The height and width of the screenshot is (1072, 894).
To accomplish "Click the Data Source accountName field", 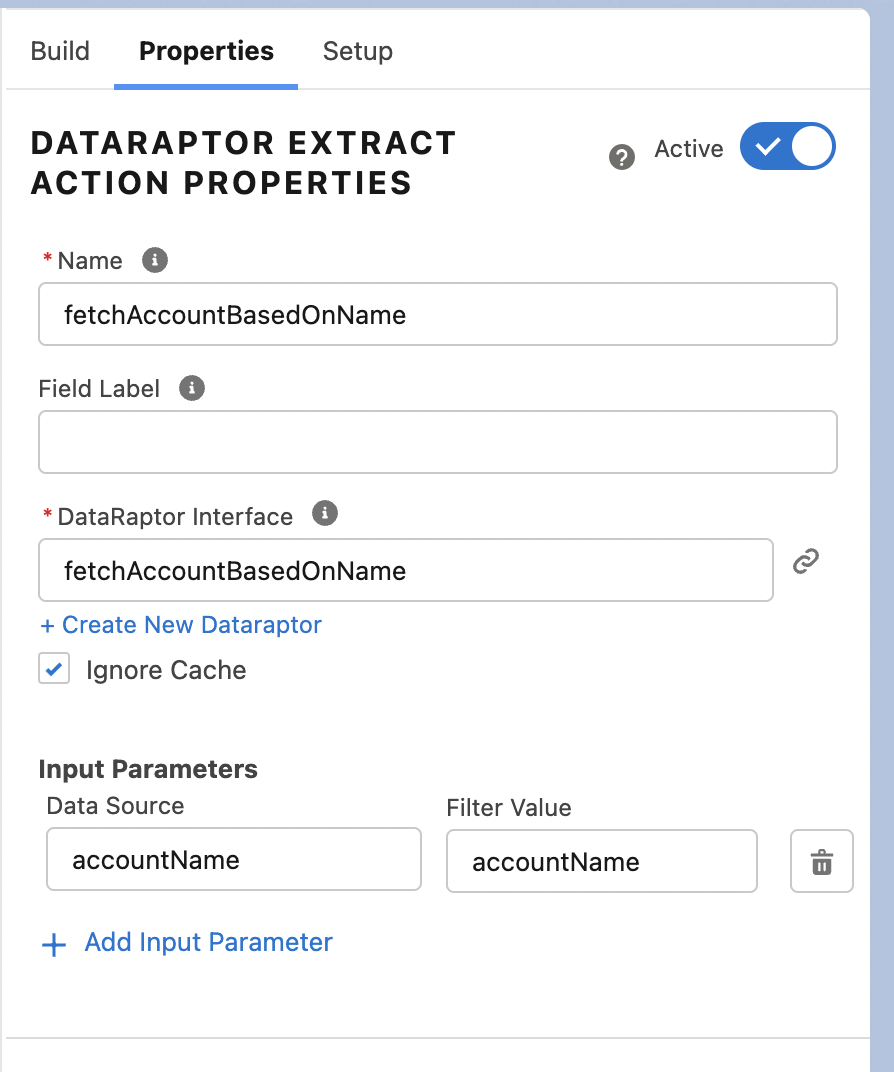I will pyautogui.click(x=233, y=860).
